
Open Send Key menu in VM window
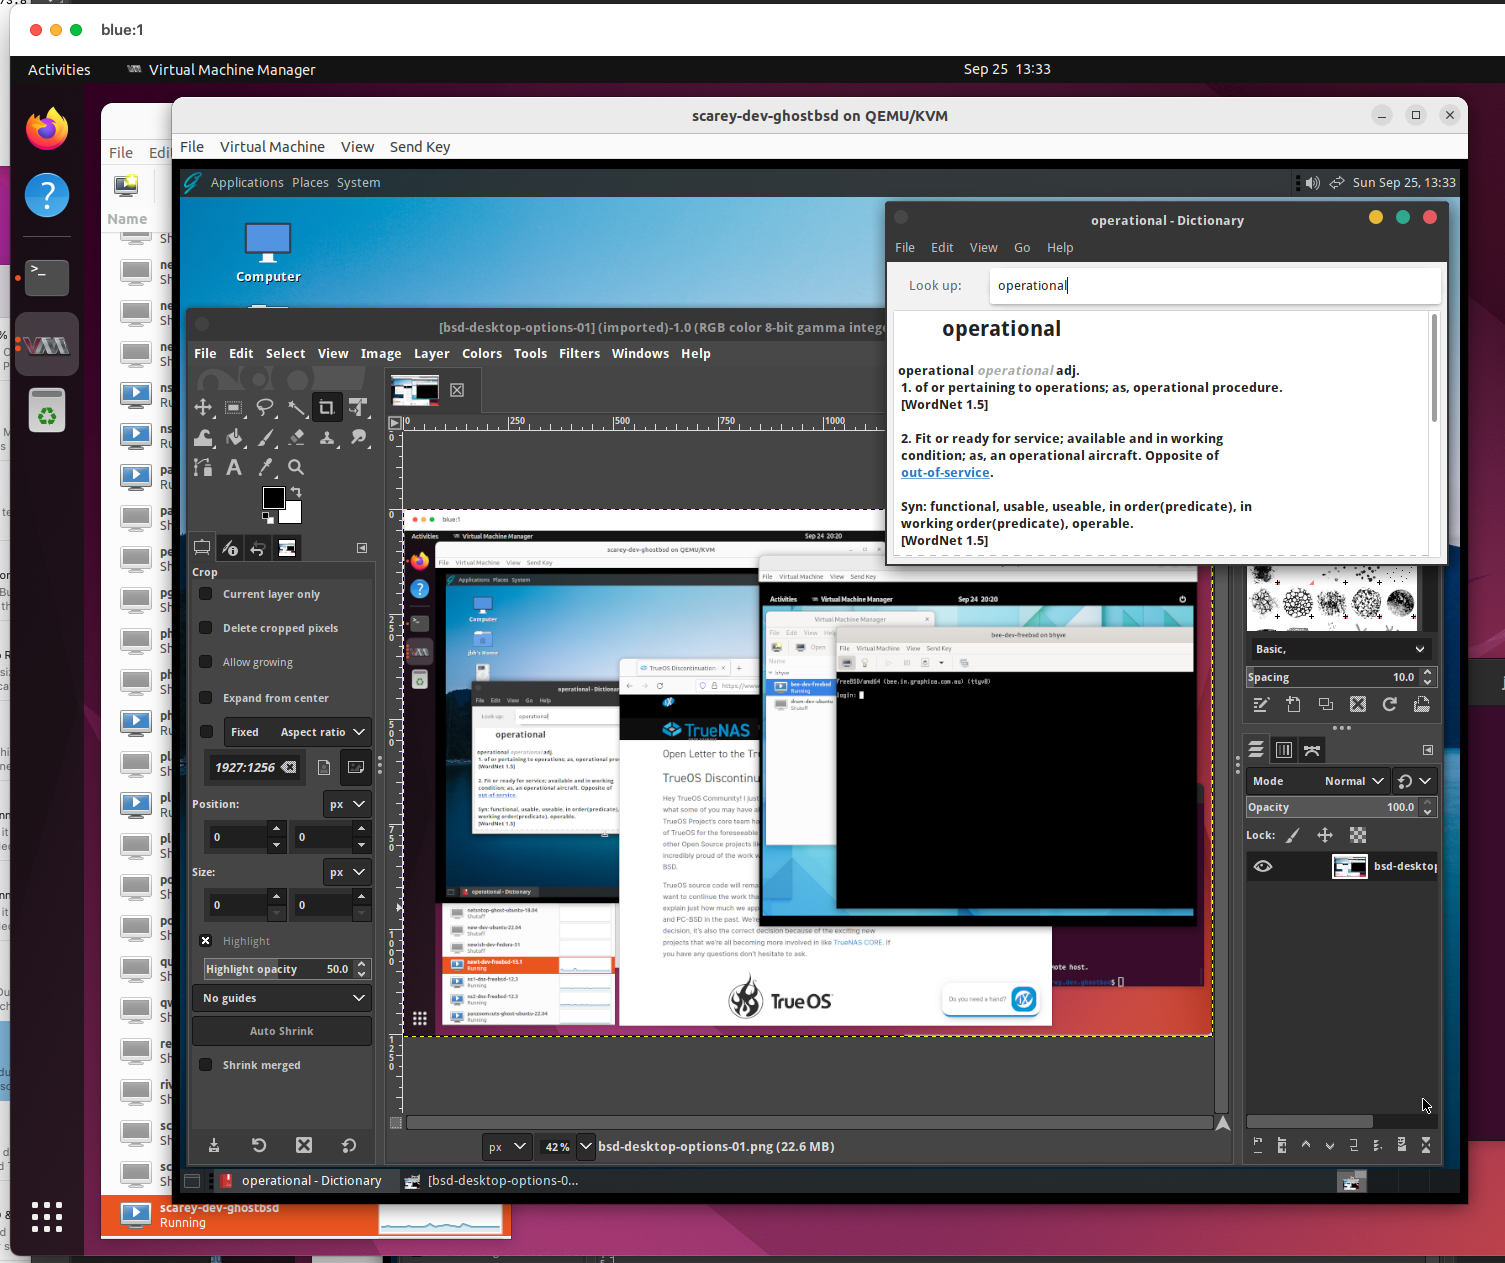point(420,147)
